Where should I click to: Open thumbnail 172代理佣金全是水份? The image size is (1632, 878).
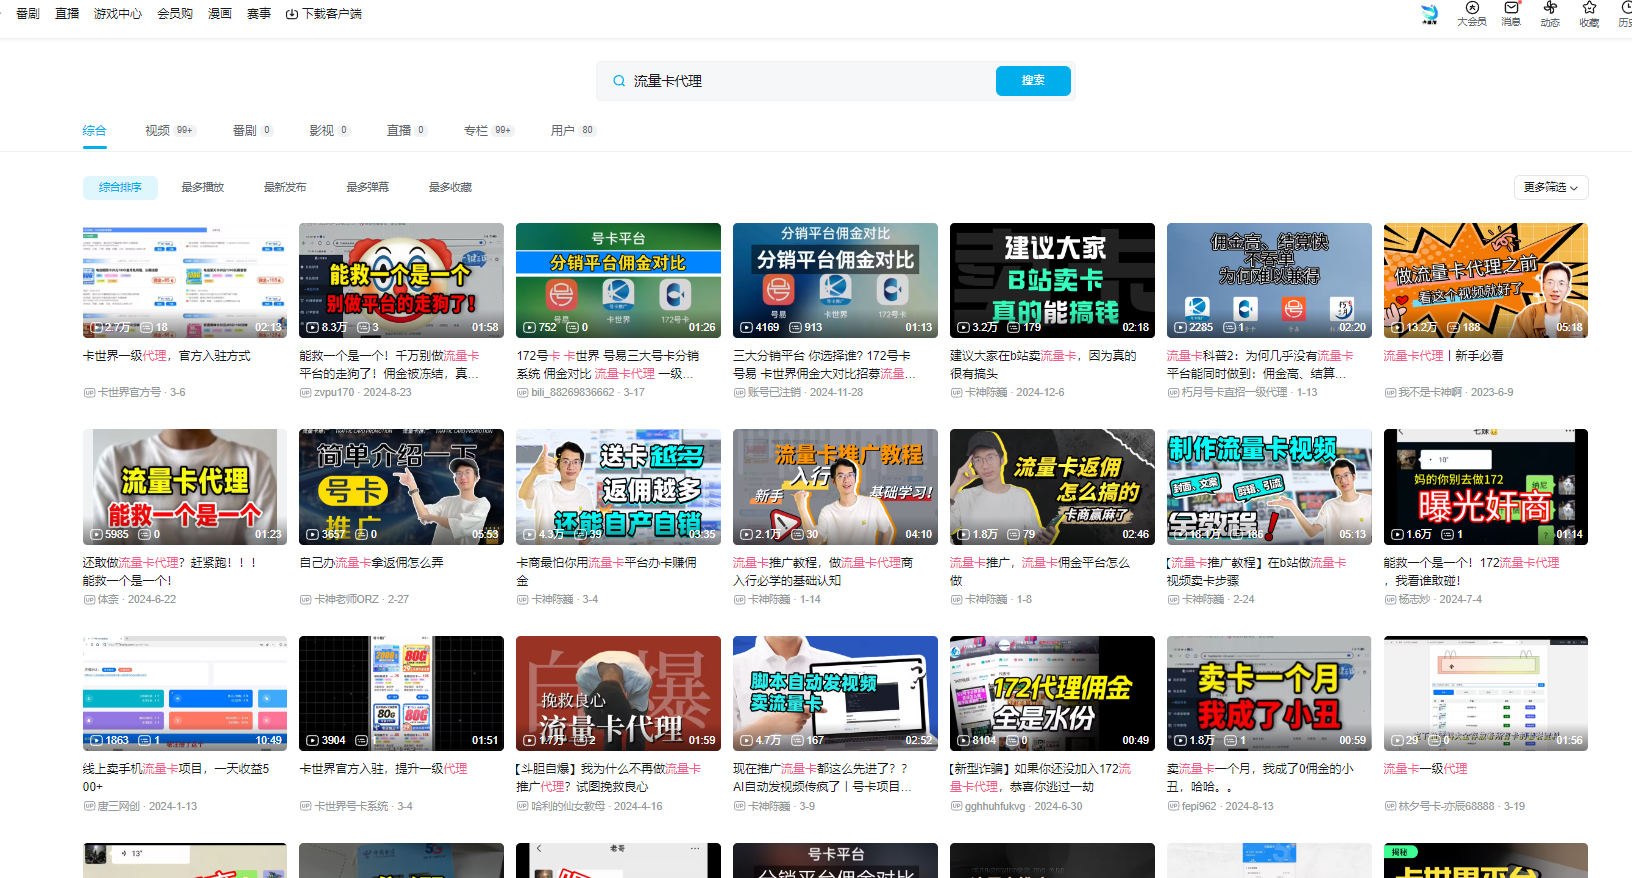[1052, 693]
